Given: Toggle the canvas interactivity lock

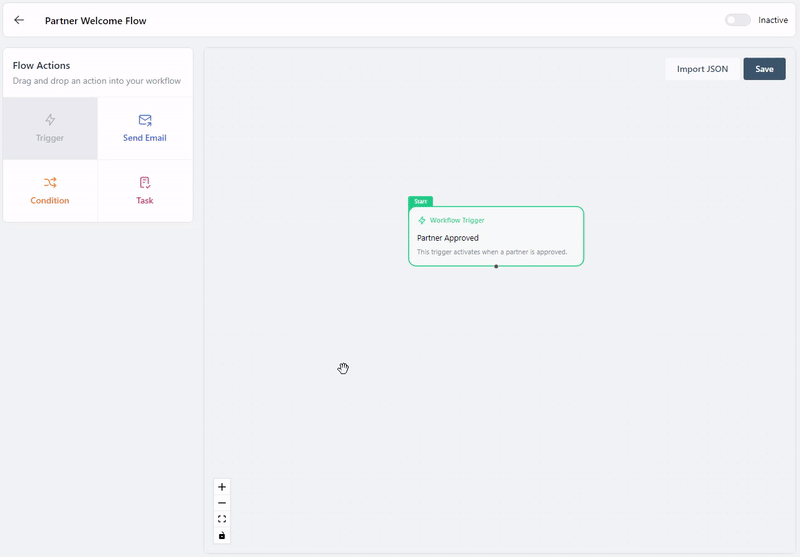Looking at the screenshot, I should 222,536.
